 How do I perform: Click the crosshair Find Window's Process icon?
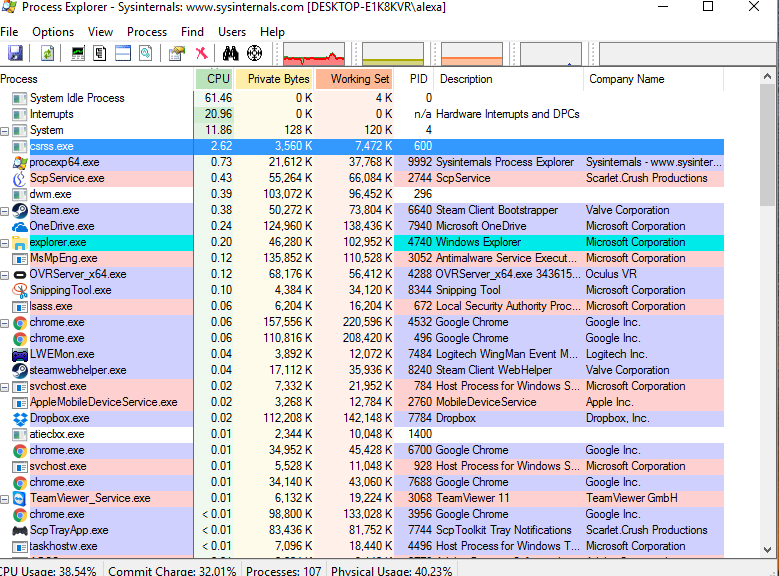click(254, 53)
